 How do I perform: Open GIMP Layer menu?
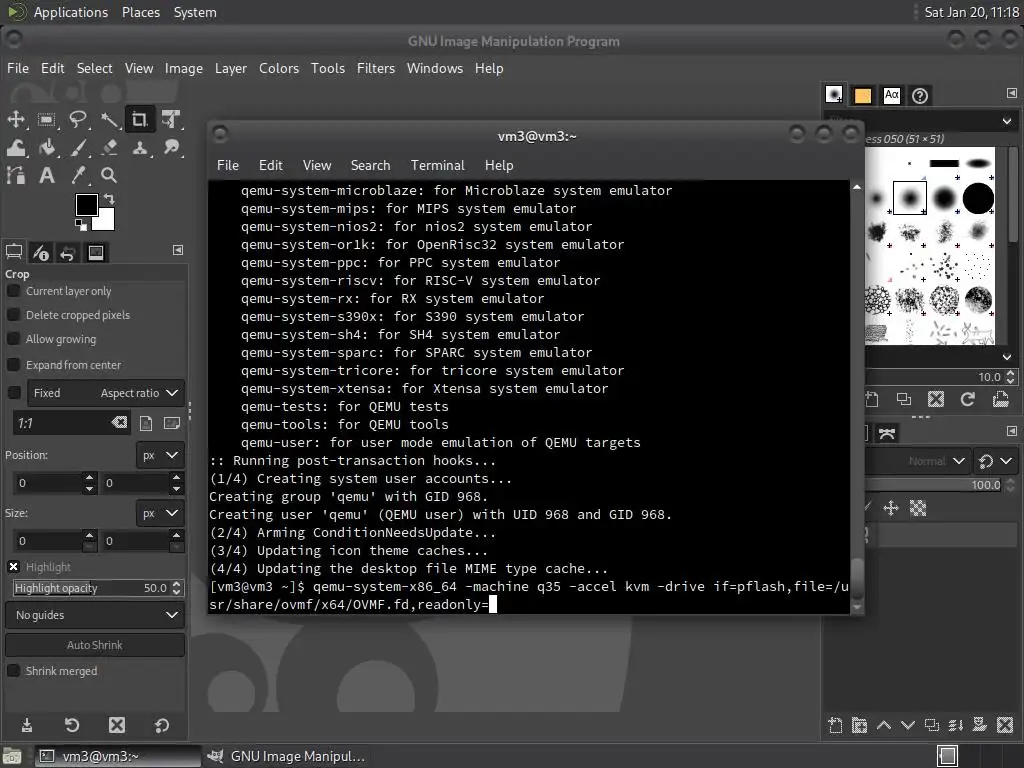tap(231, 68)
